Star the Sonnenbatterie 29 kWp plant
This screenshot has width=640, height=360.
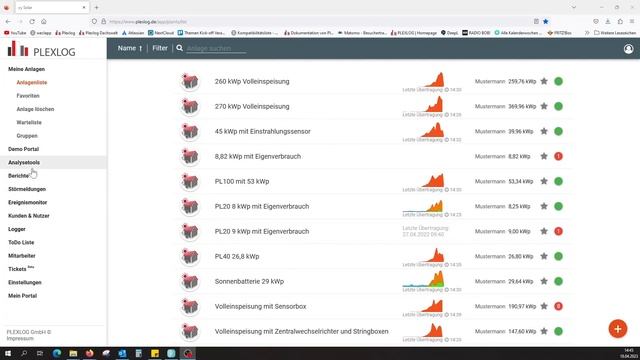coord(544,281)
